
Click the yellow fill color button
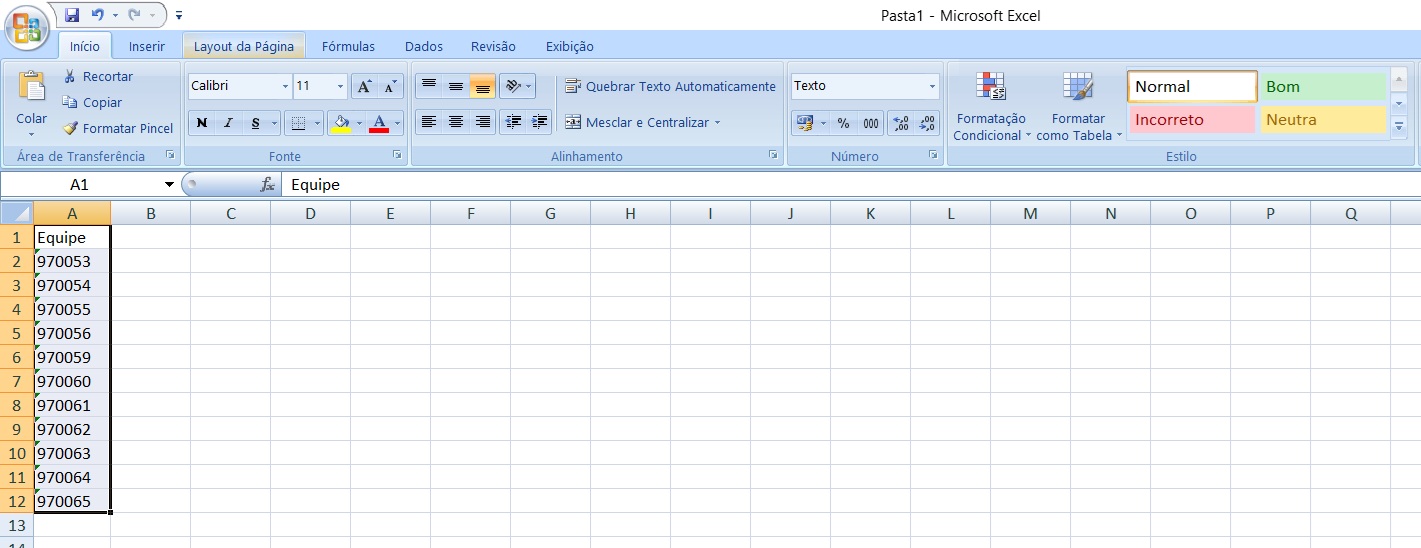coord(341,123)
